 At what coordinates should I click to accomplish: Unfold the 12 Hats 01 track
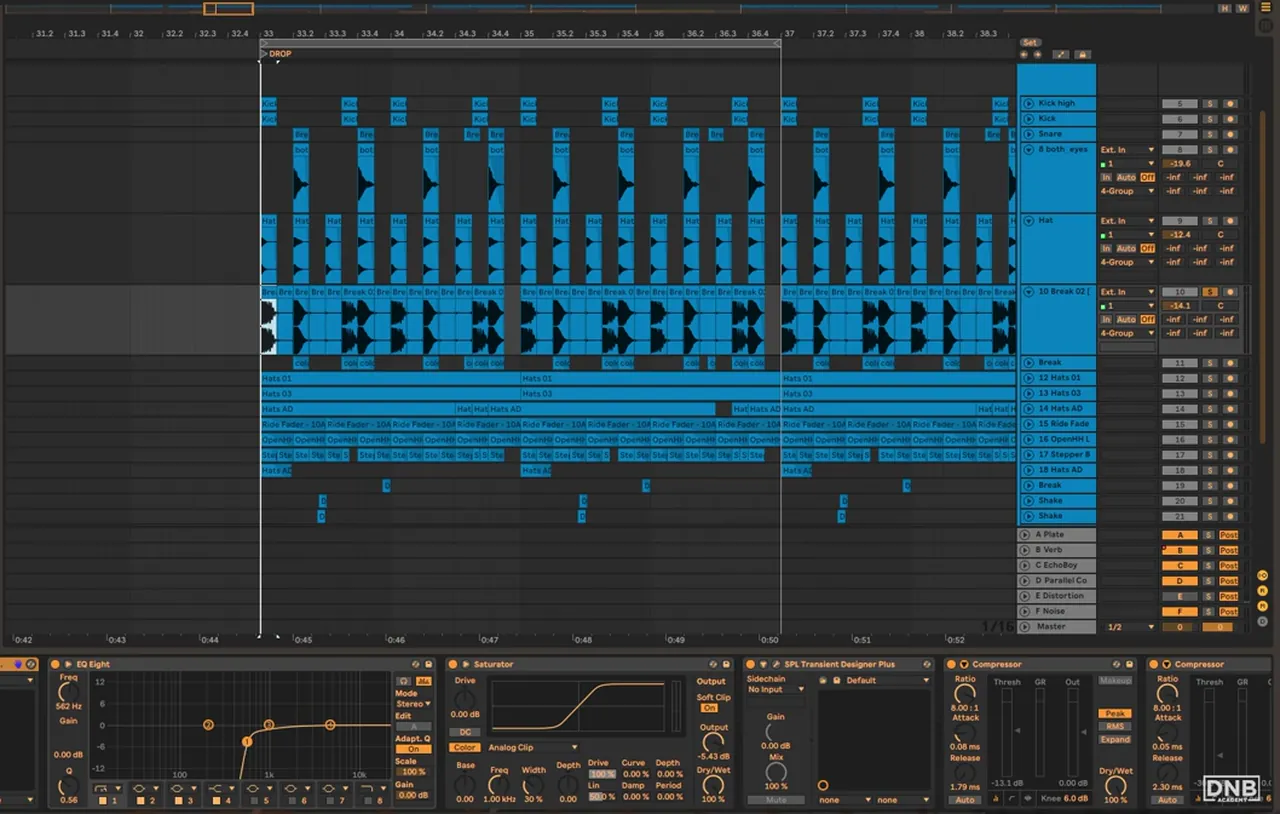(x=1028, y=378)
